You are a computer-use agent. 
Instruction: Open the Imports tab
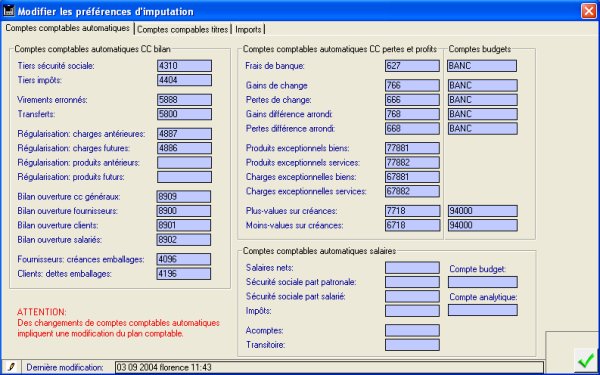click(x=248, y=29)
